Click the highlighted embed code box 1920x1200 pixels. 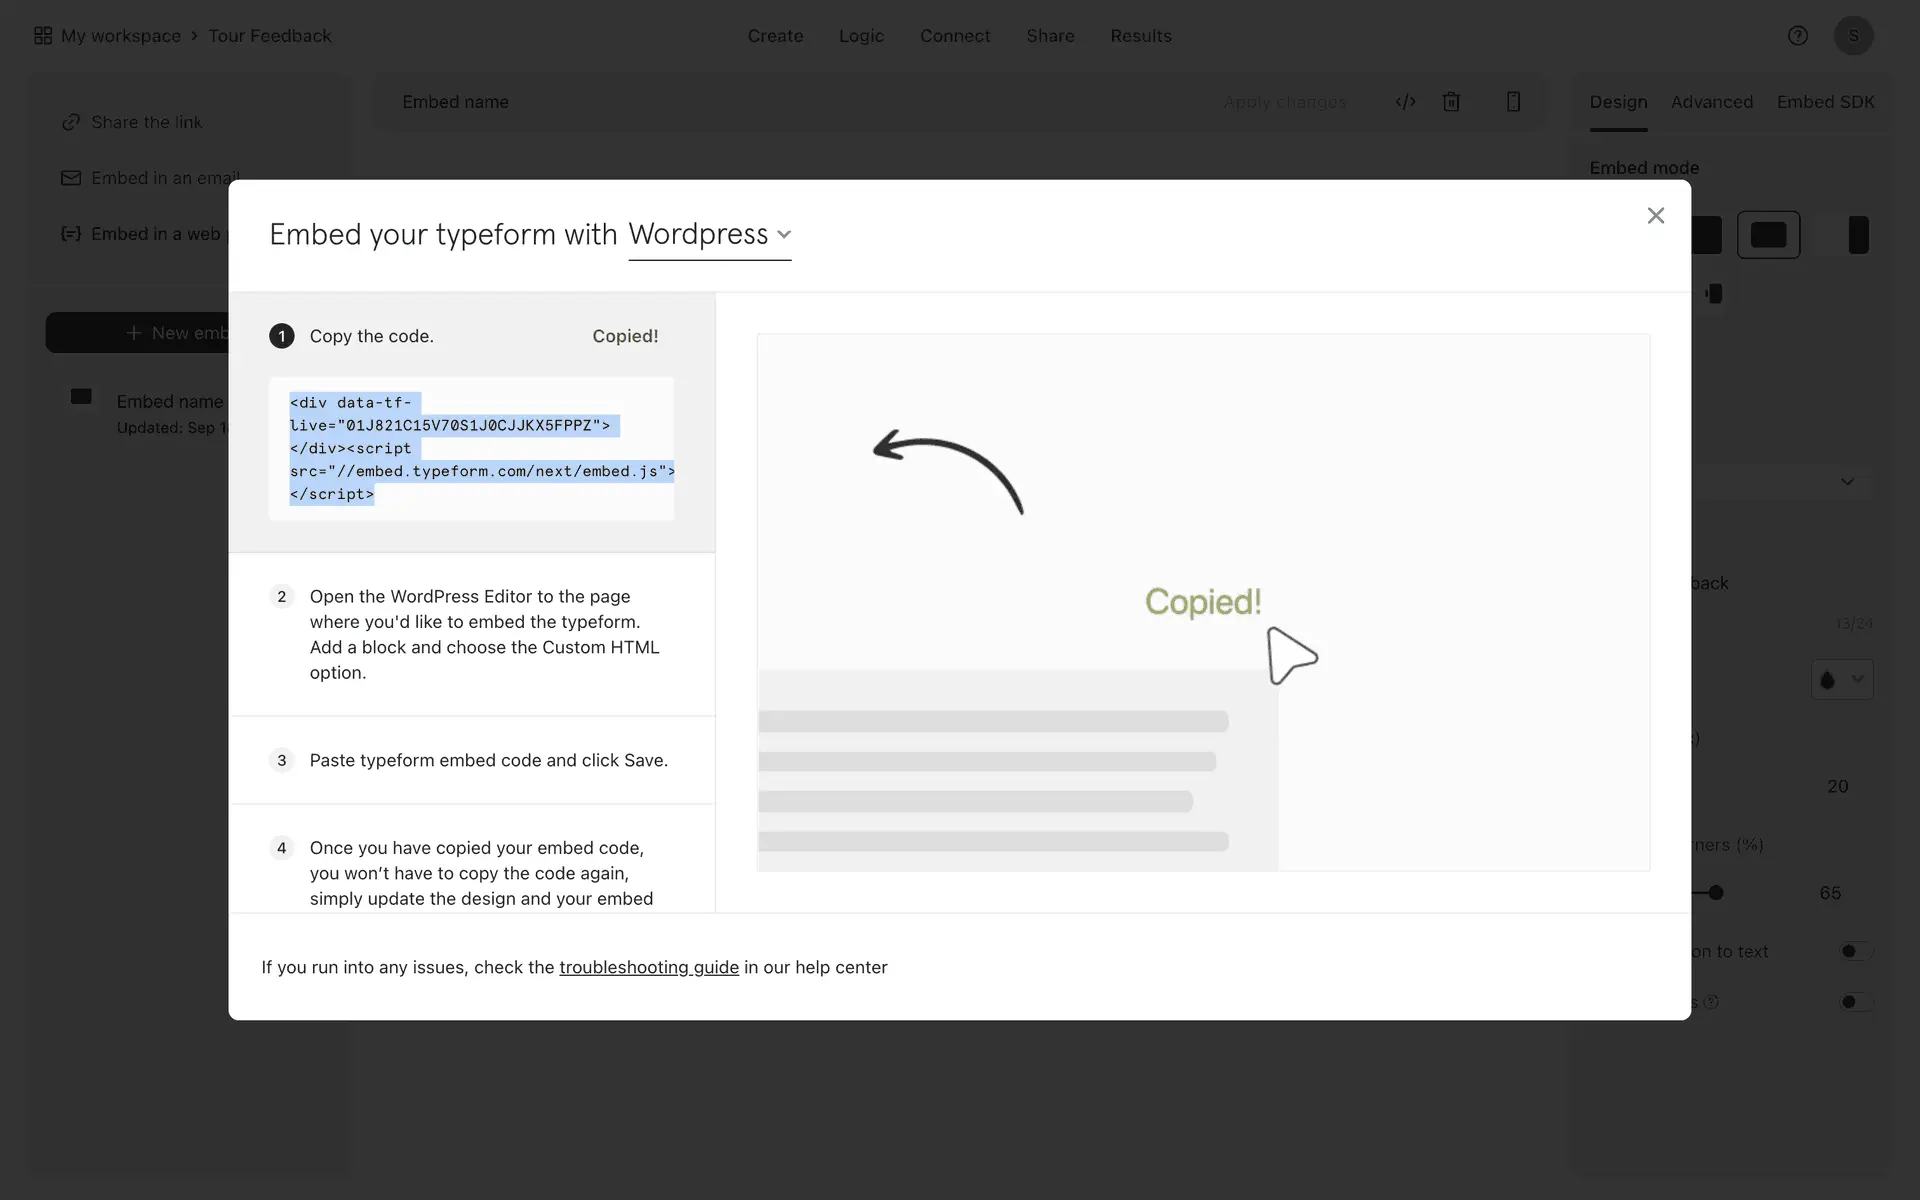pyautogui.click(x=471, y=448)
